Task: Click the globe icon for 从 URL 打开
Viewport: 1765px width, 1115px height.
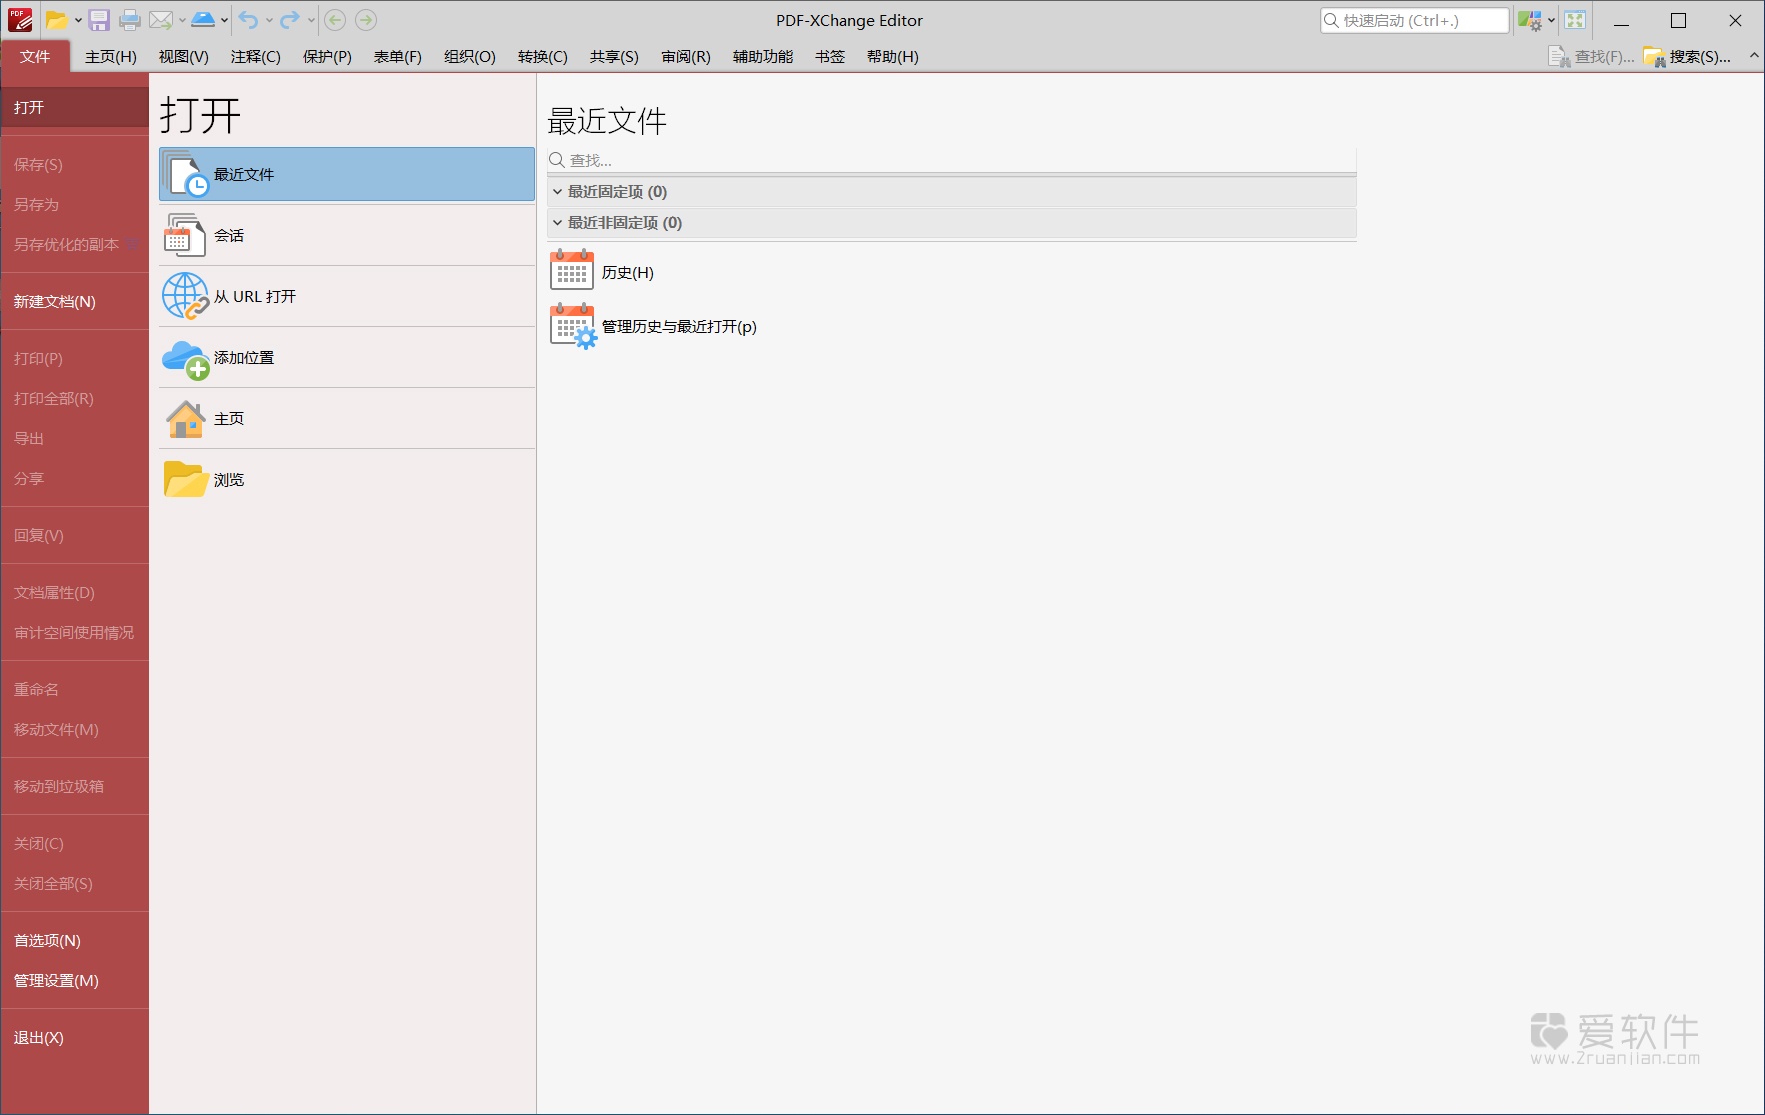Action: click(186, 296)
